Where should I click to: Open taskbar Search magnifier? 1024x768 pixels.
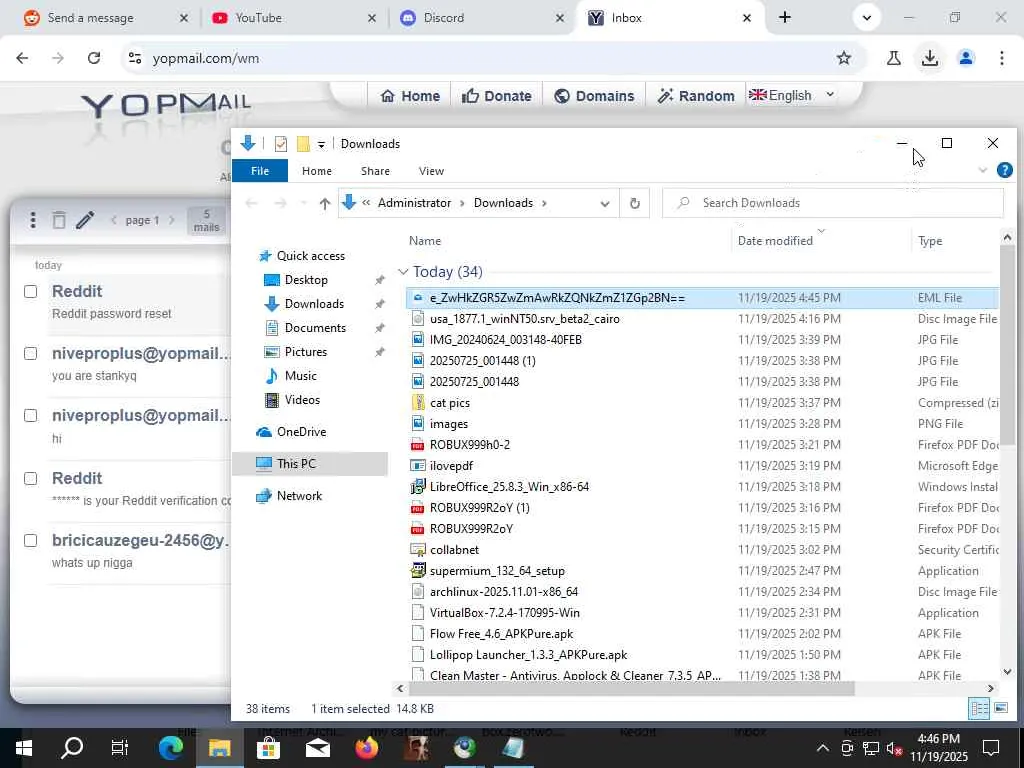point(72,748)
